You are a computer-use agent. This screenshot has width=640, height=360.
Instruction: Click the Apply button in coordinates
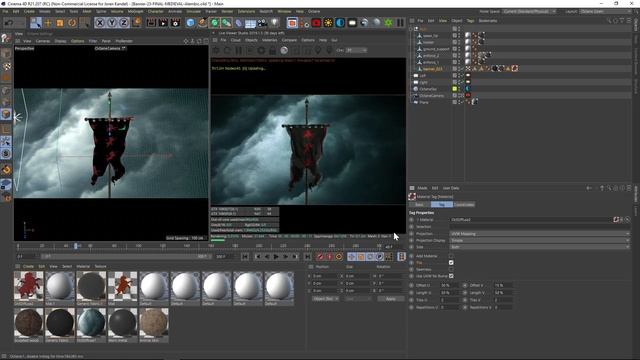tap(390, 299)
